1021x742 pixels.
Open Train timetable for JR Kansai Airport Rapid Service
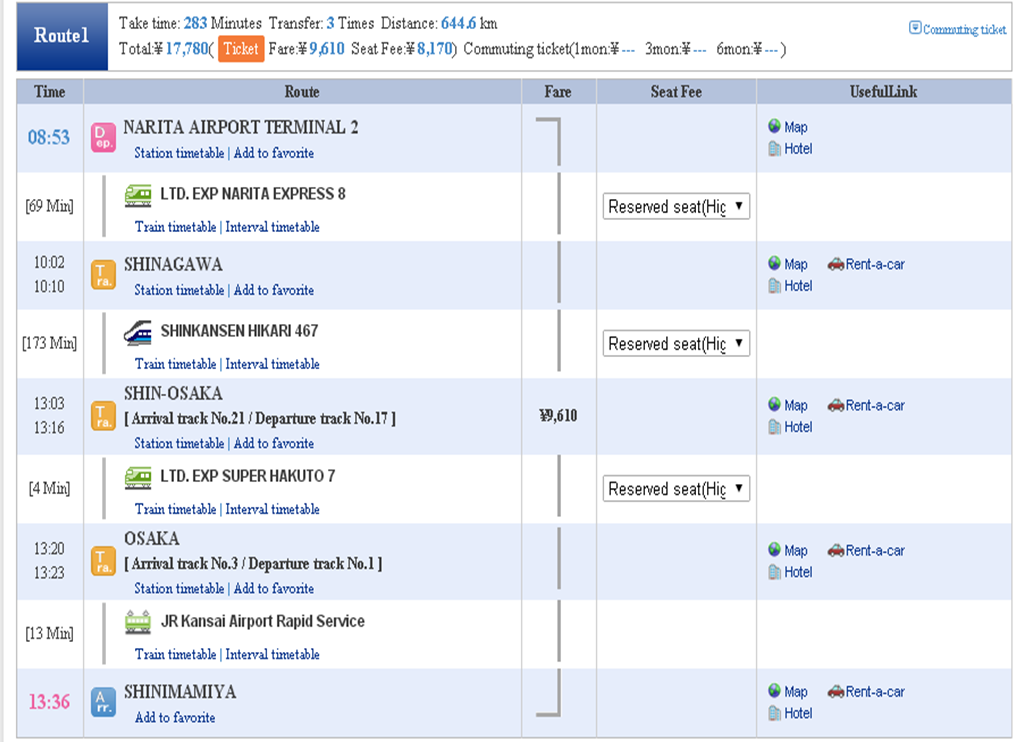[x=175, y=655]
